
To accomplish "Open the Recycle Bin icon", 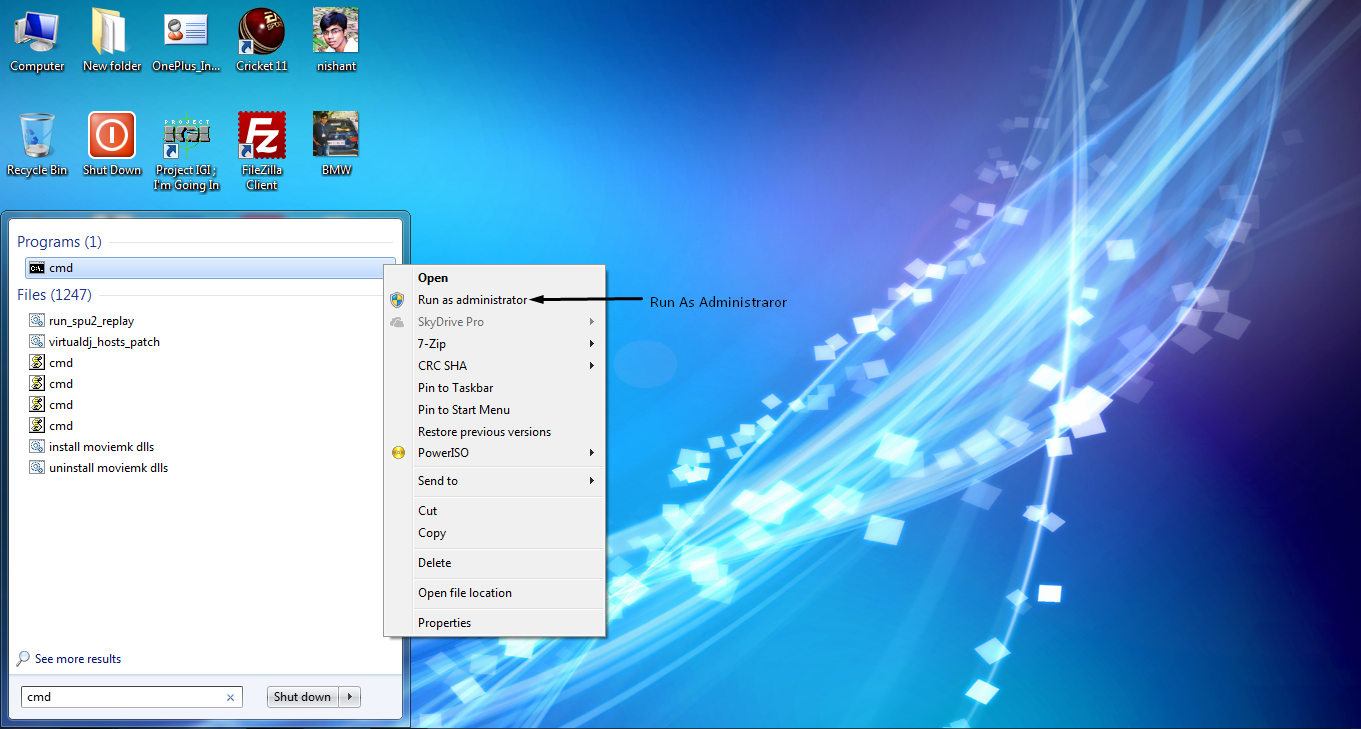I will pyautogui.click(x=37, y=145).
